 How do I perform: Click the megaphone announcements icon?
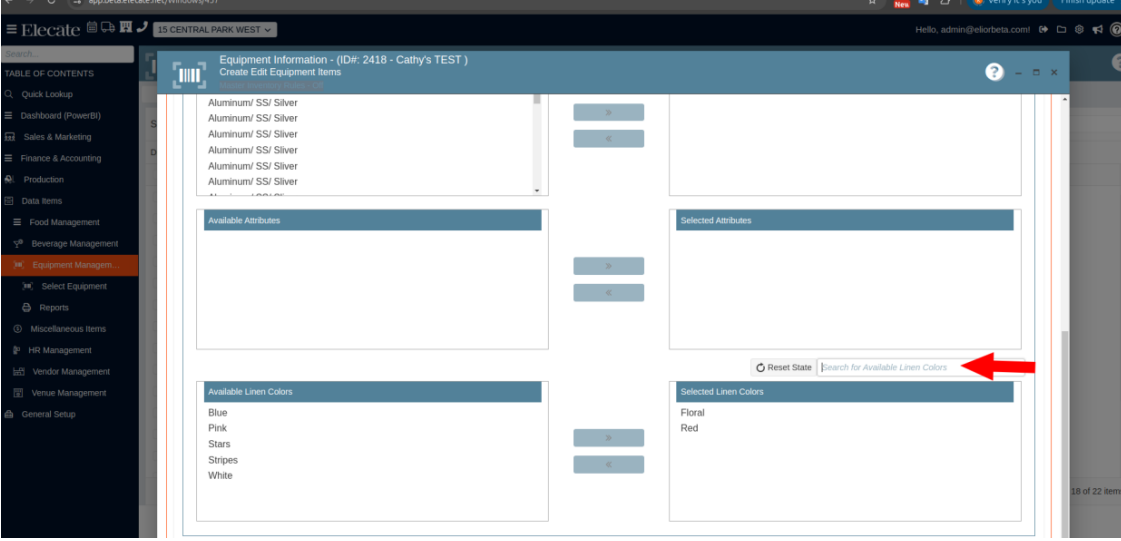click(x=1097, y=29)
